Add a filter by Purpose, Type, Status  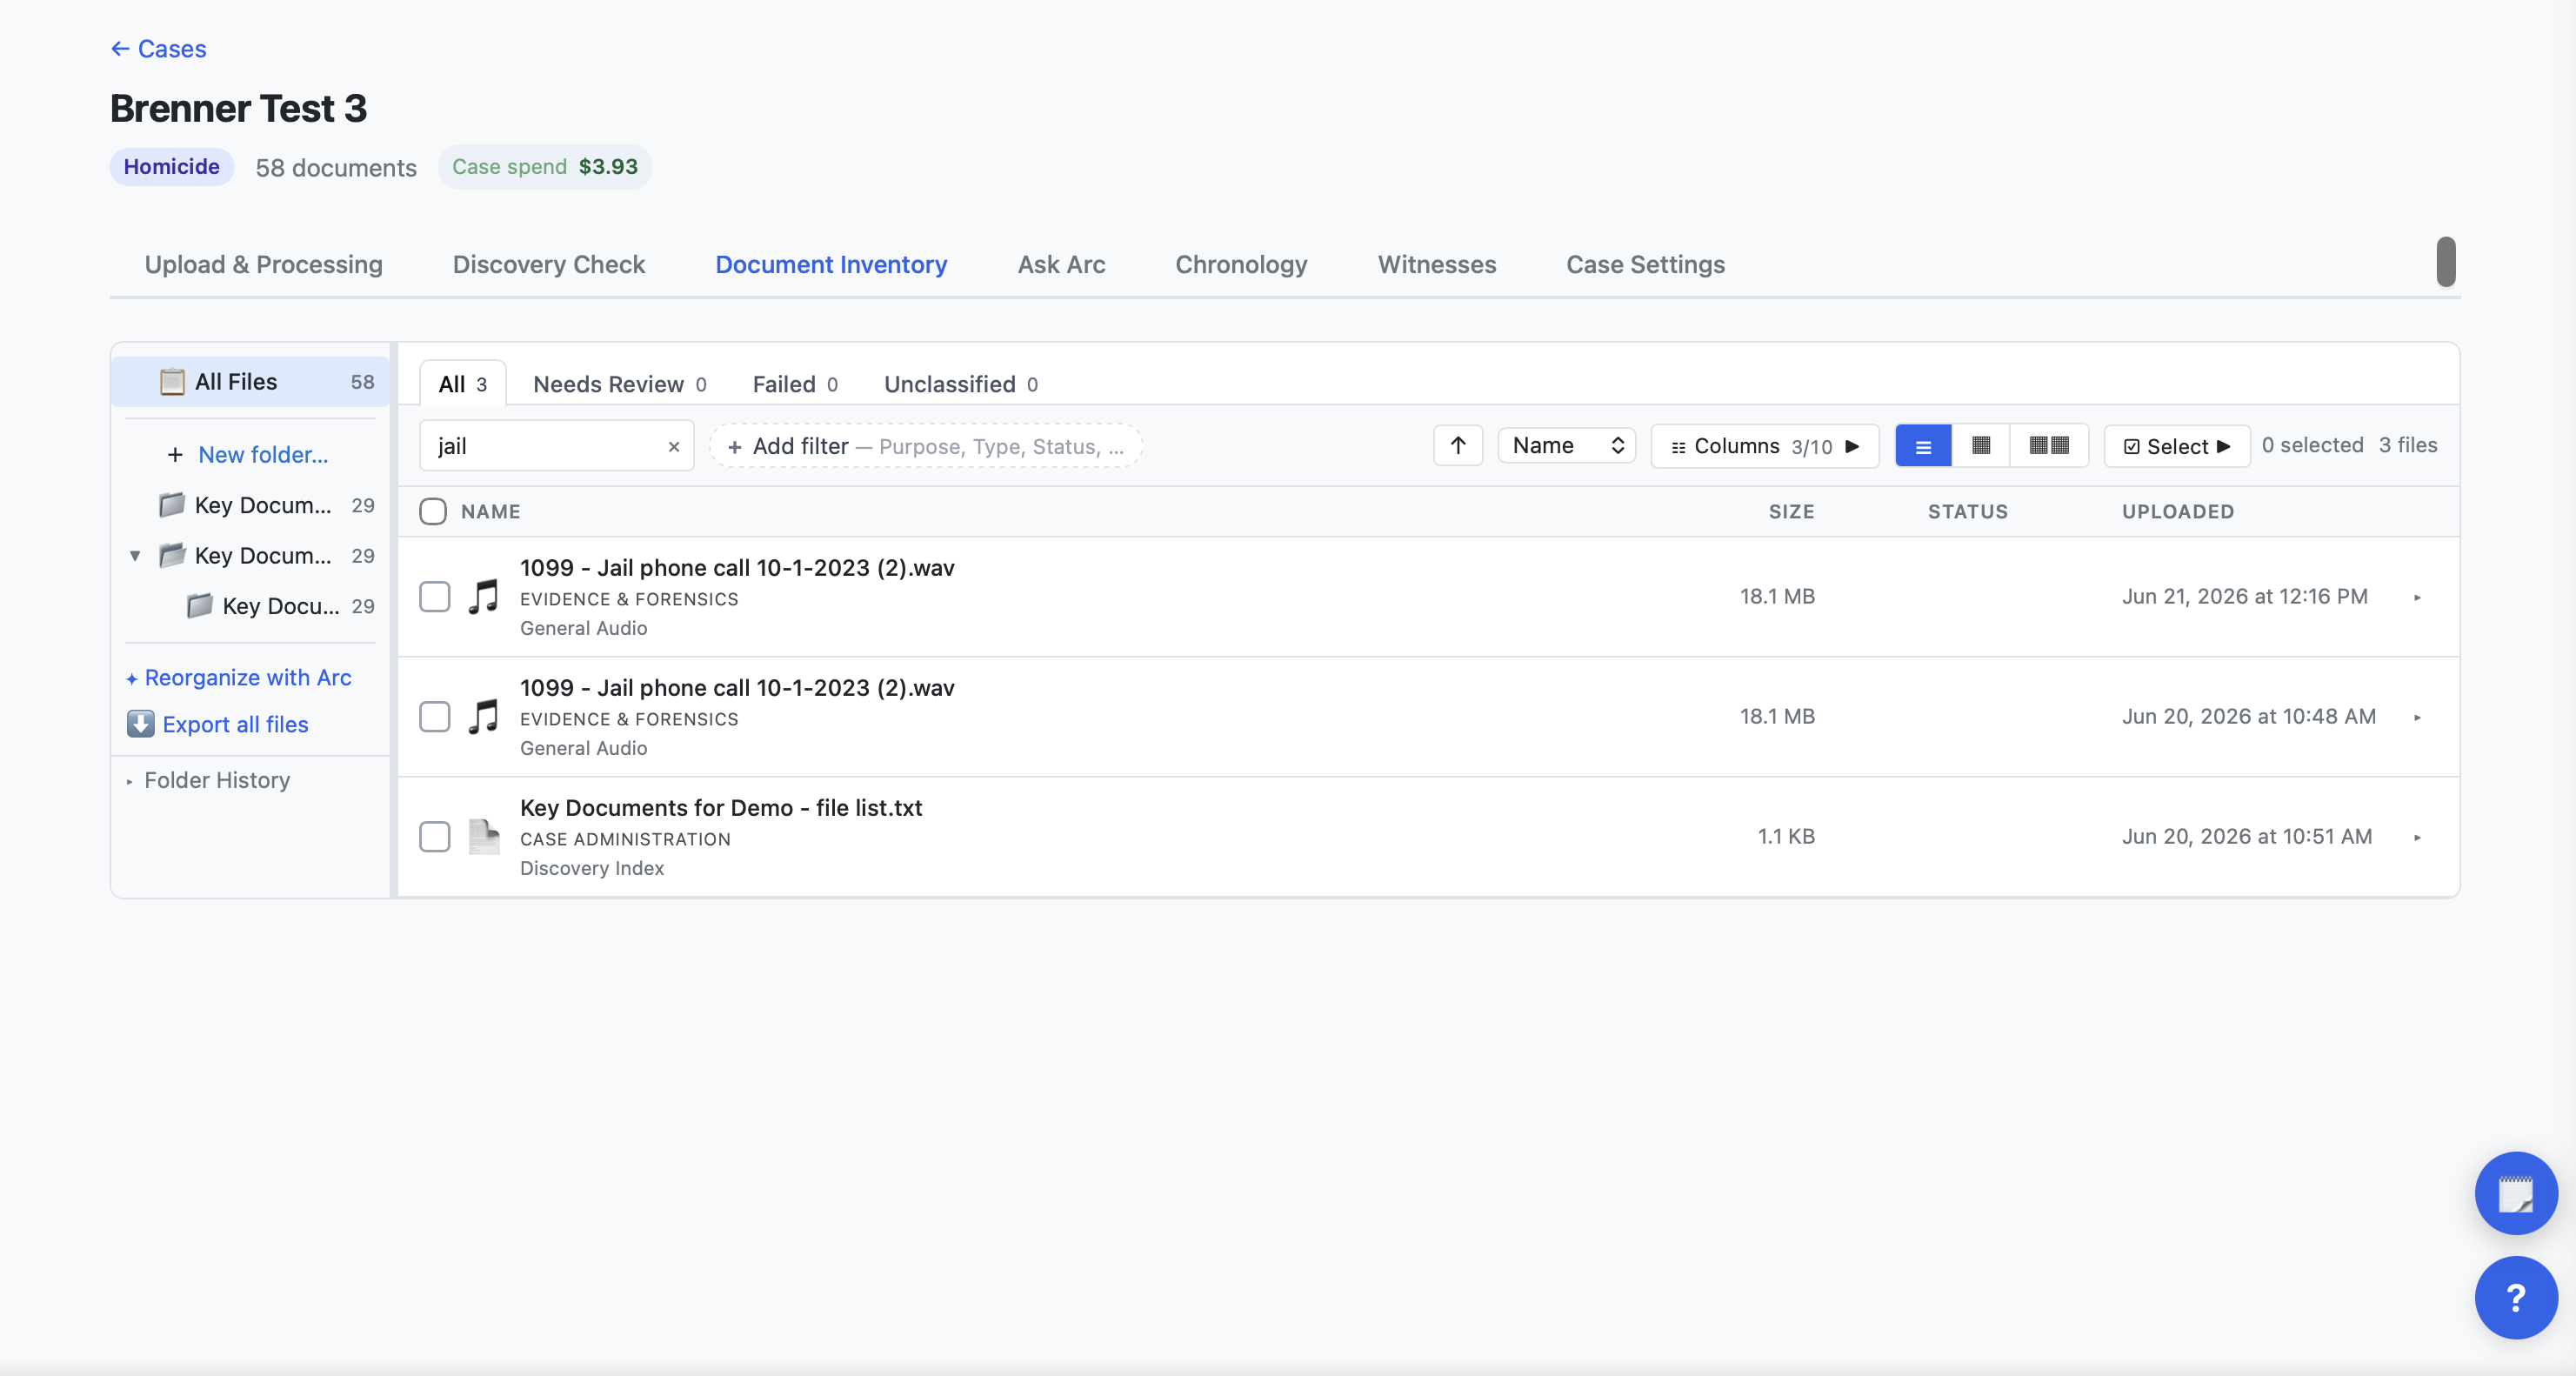click(925, 446)
